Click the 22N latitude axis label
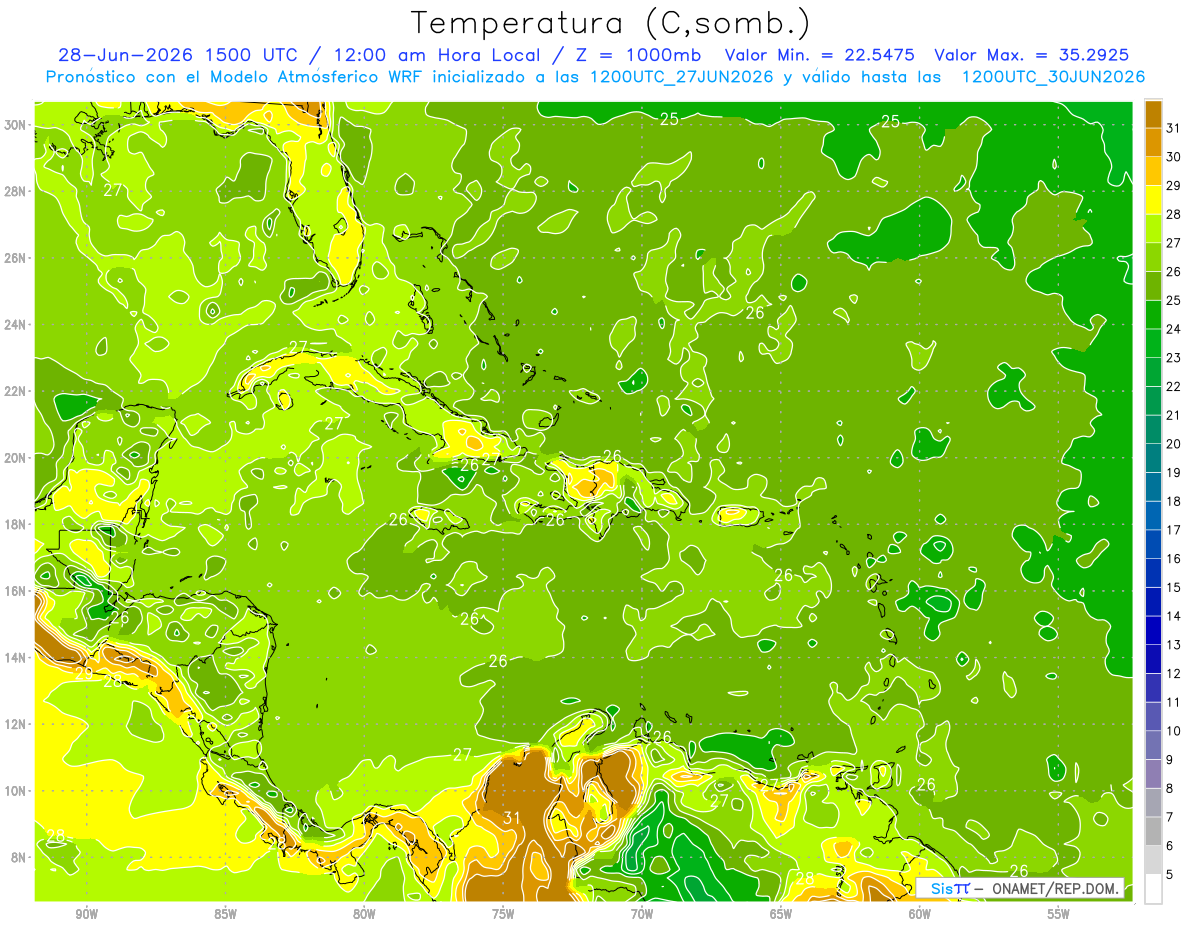Screen dimensions: 1200x927 [17, 390]
